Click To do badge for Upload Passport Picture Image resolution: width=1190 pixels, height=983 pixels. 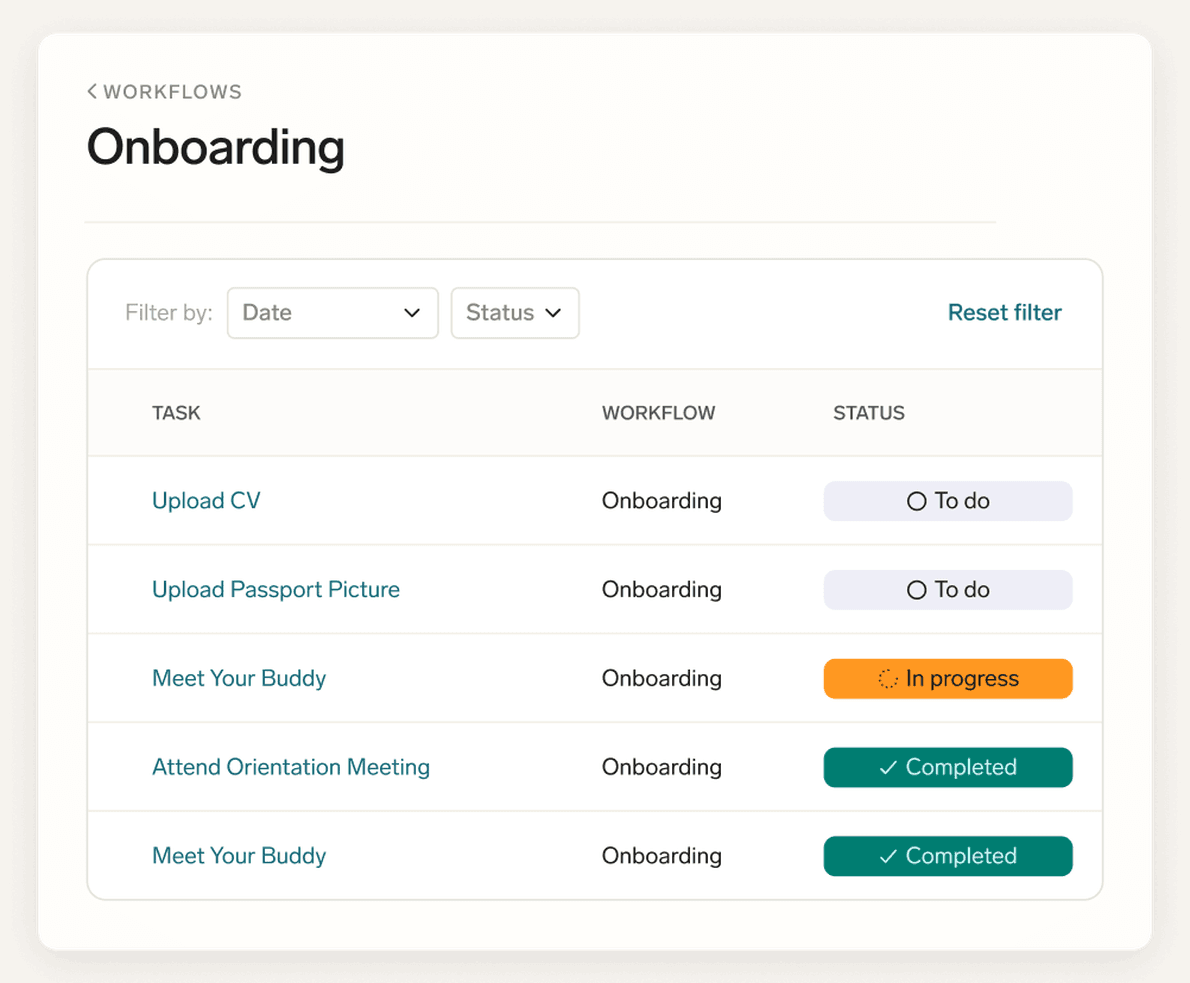pyautogui.click(x=948, y=590)
